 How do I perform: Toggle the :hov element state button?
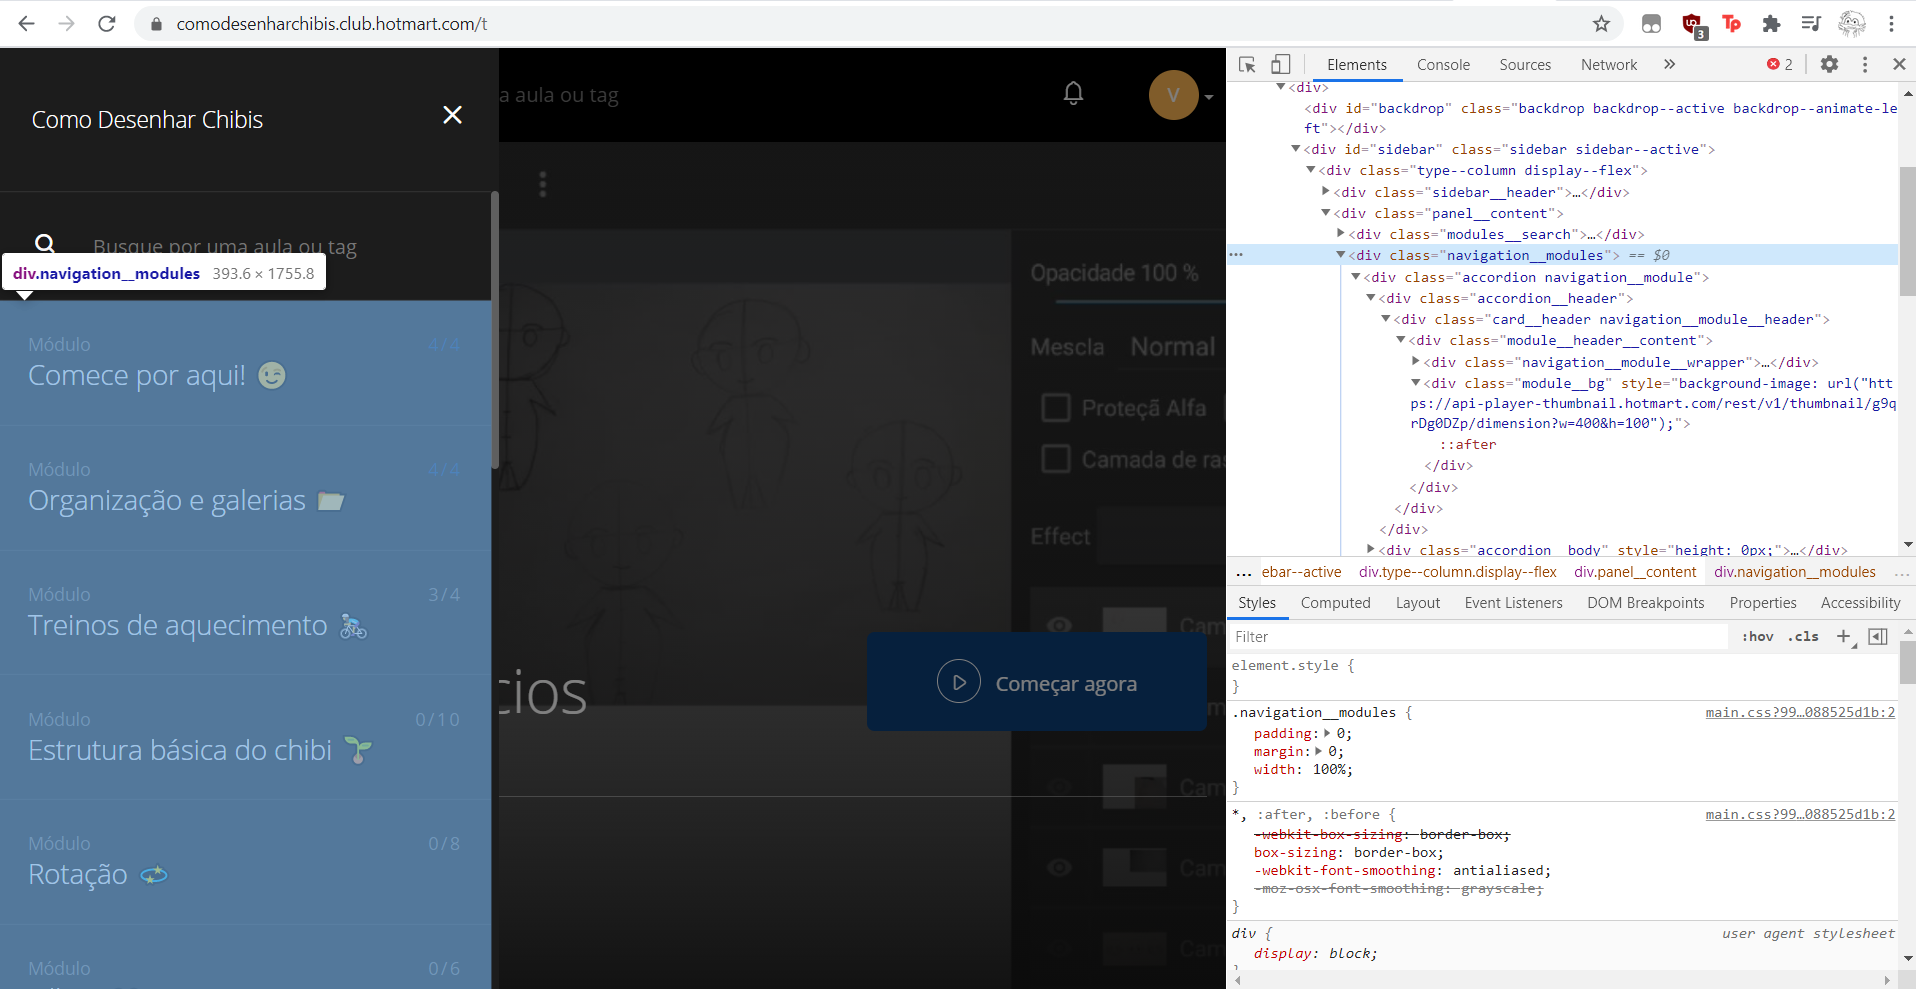click(x=1757, y=636)
